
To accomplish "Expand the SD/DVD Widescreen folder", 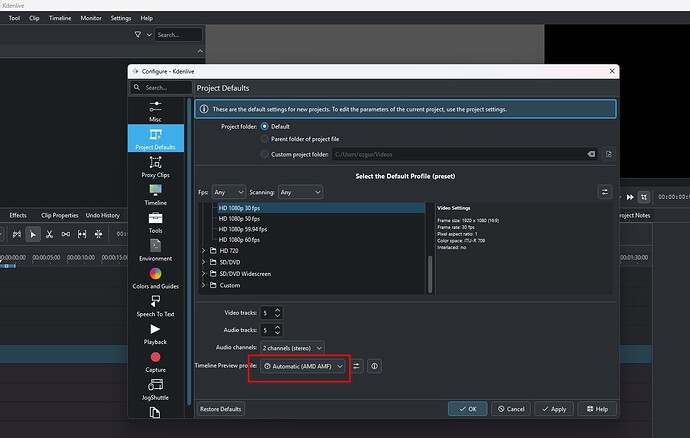I will coord(203,273).
